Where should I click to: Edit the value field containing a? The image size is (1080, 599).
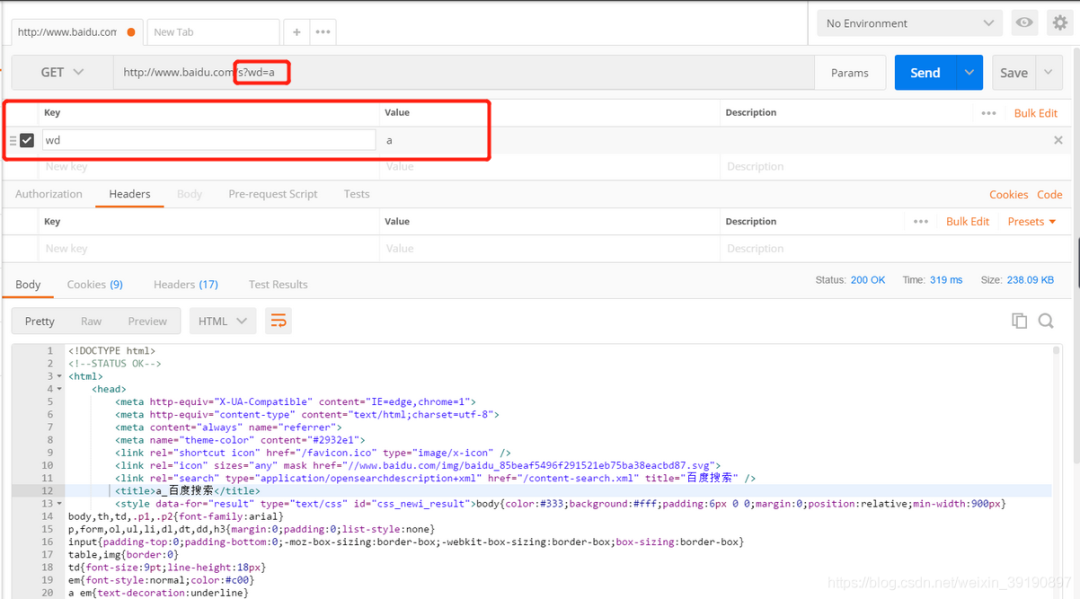tap(548, 140)
